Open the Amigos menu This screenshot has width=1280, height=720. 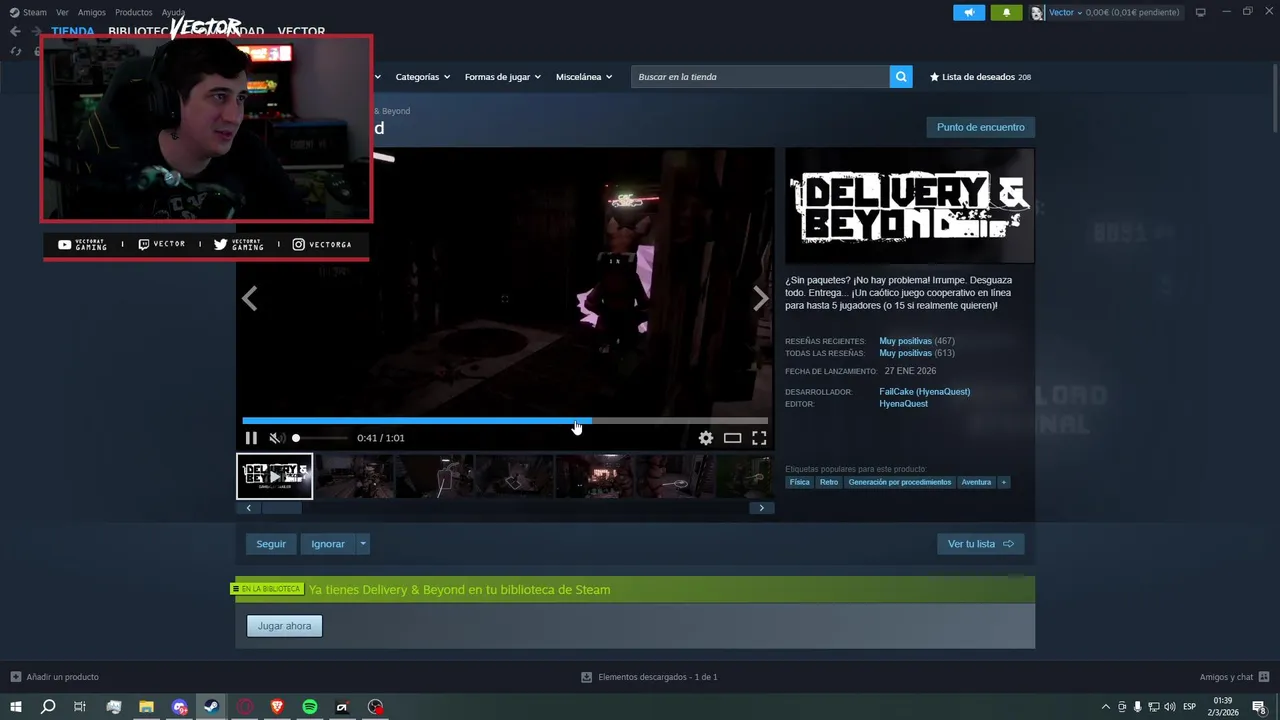tap(92, 12)
